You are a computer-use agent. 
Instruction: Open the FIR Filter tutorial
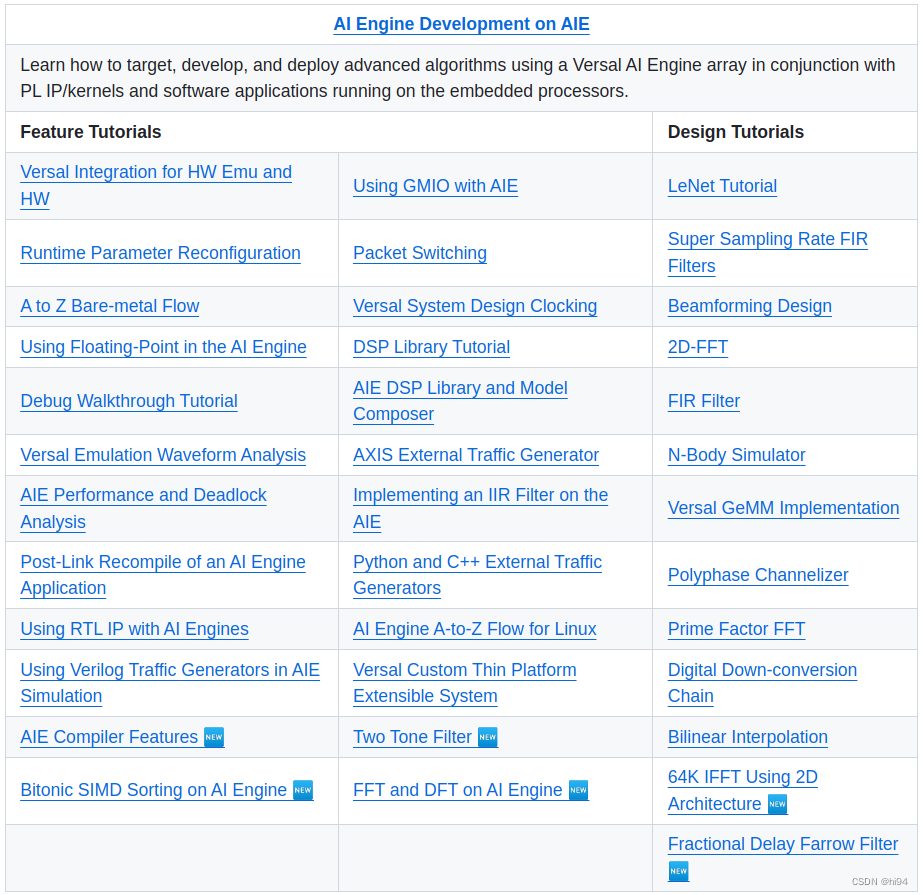click(x=703, y=401)
